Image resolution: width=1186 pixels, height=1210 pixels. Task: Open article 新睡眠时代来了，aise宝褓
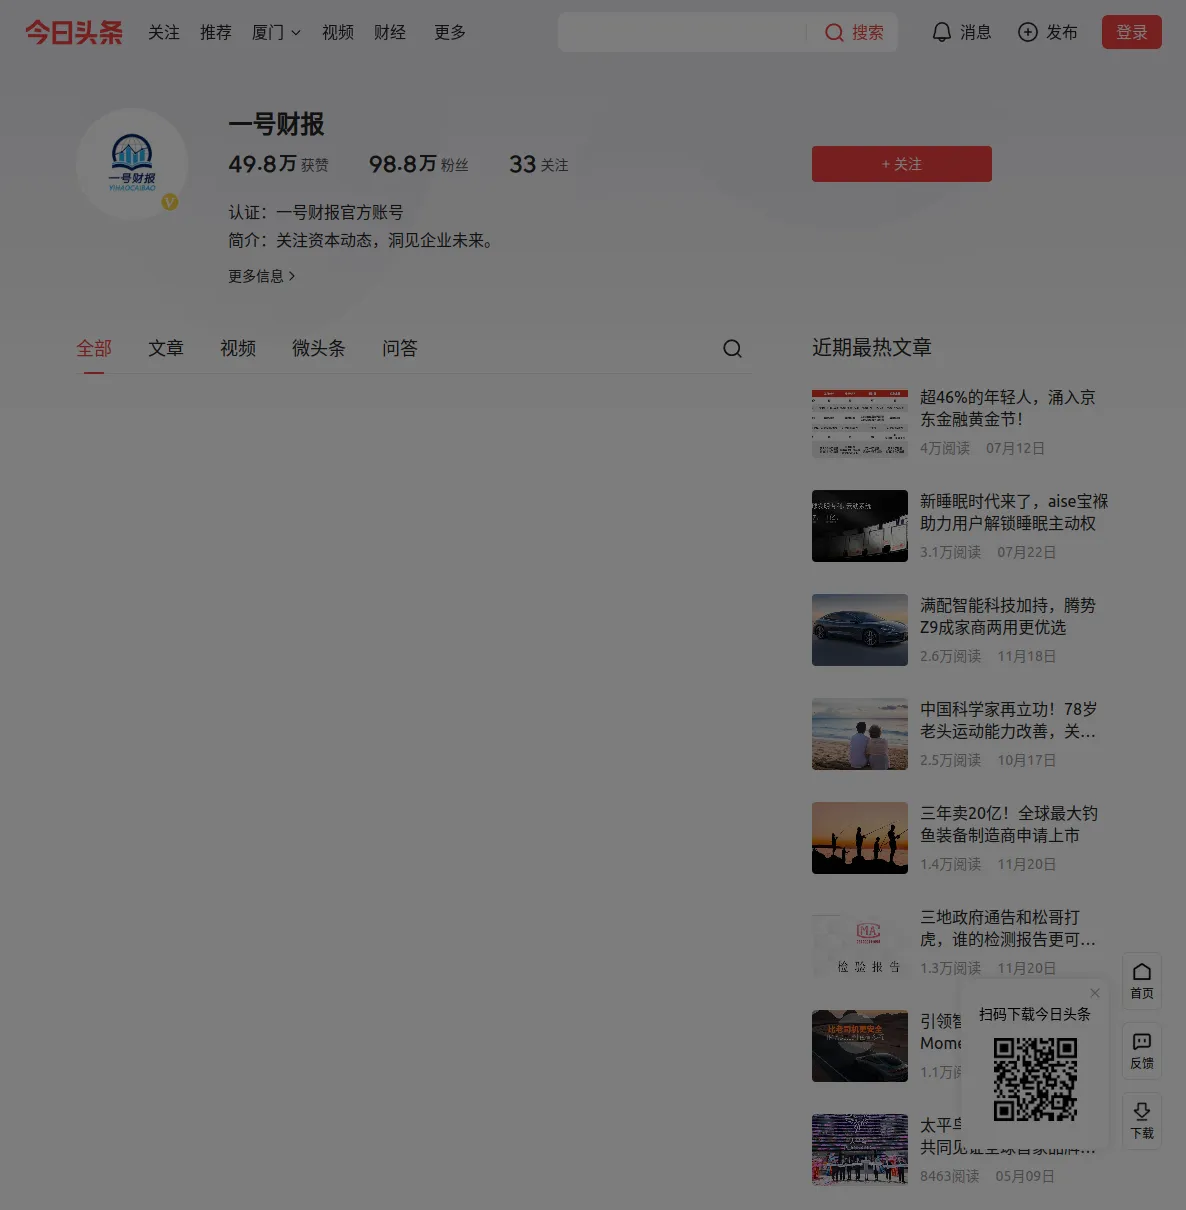tap(1014, 512)
